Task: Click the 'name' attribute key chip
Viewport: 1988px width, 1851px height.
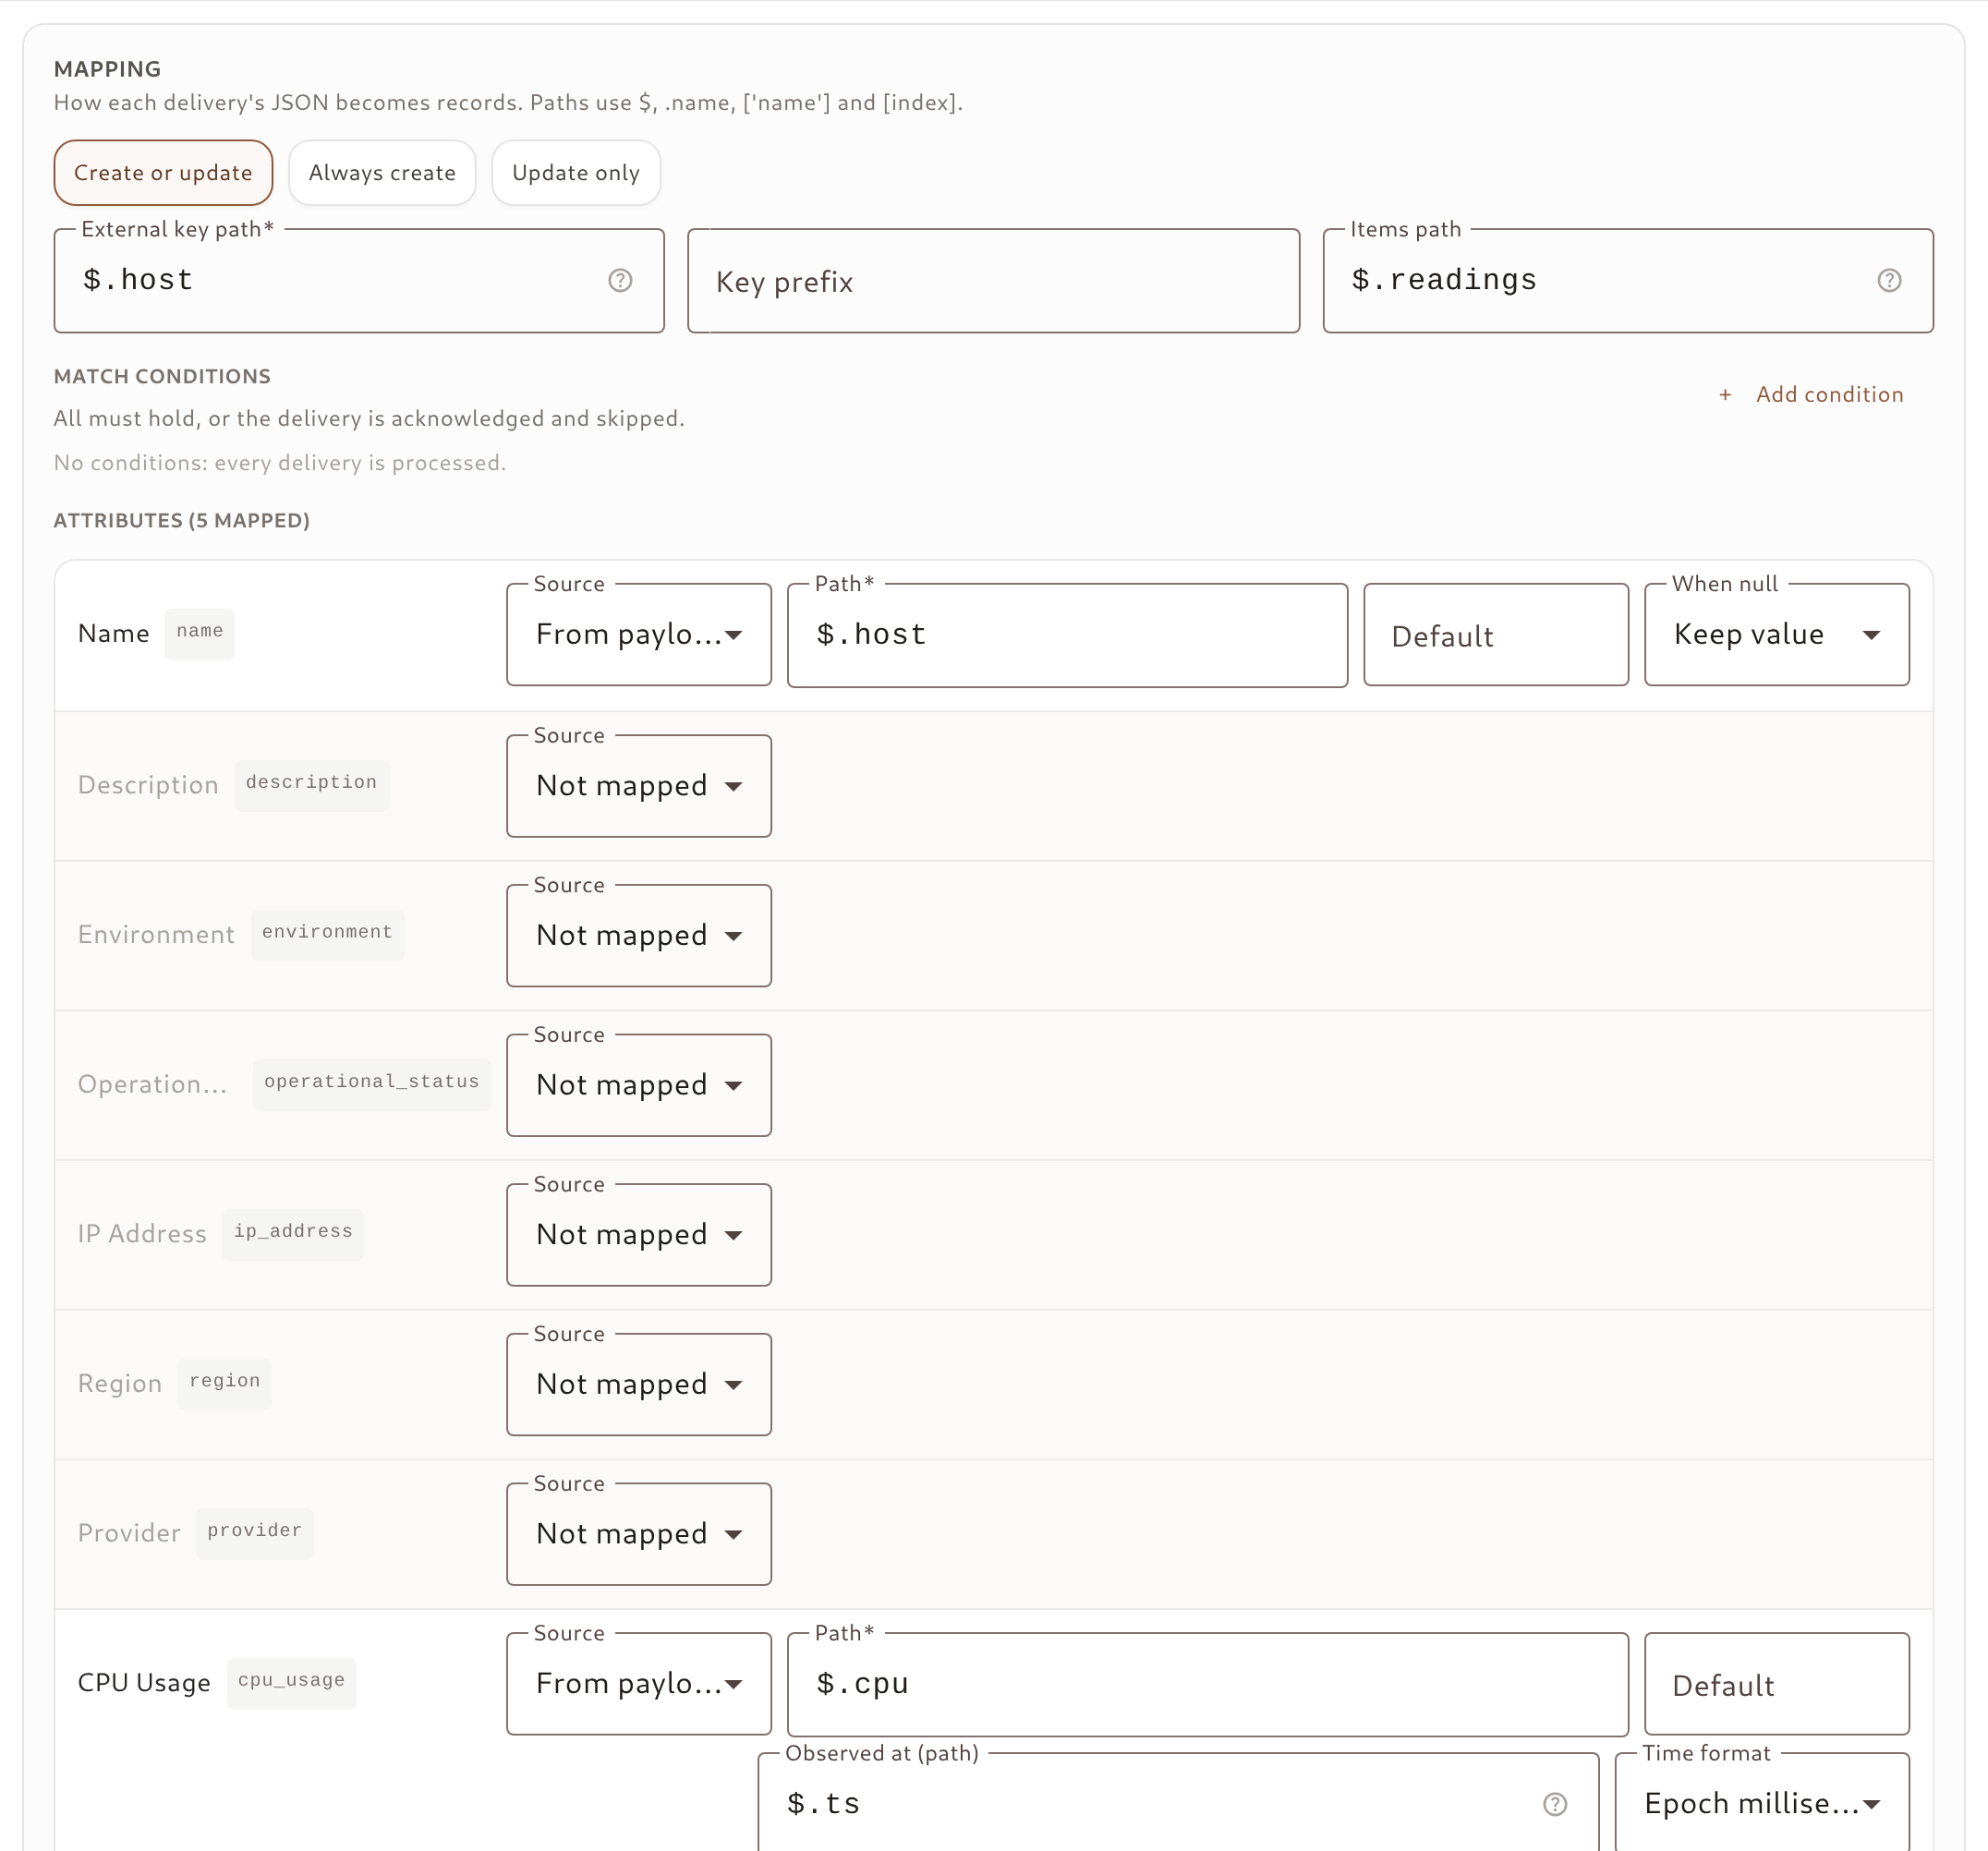Action: (x=200, y=634)
